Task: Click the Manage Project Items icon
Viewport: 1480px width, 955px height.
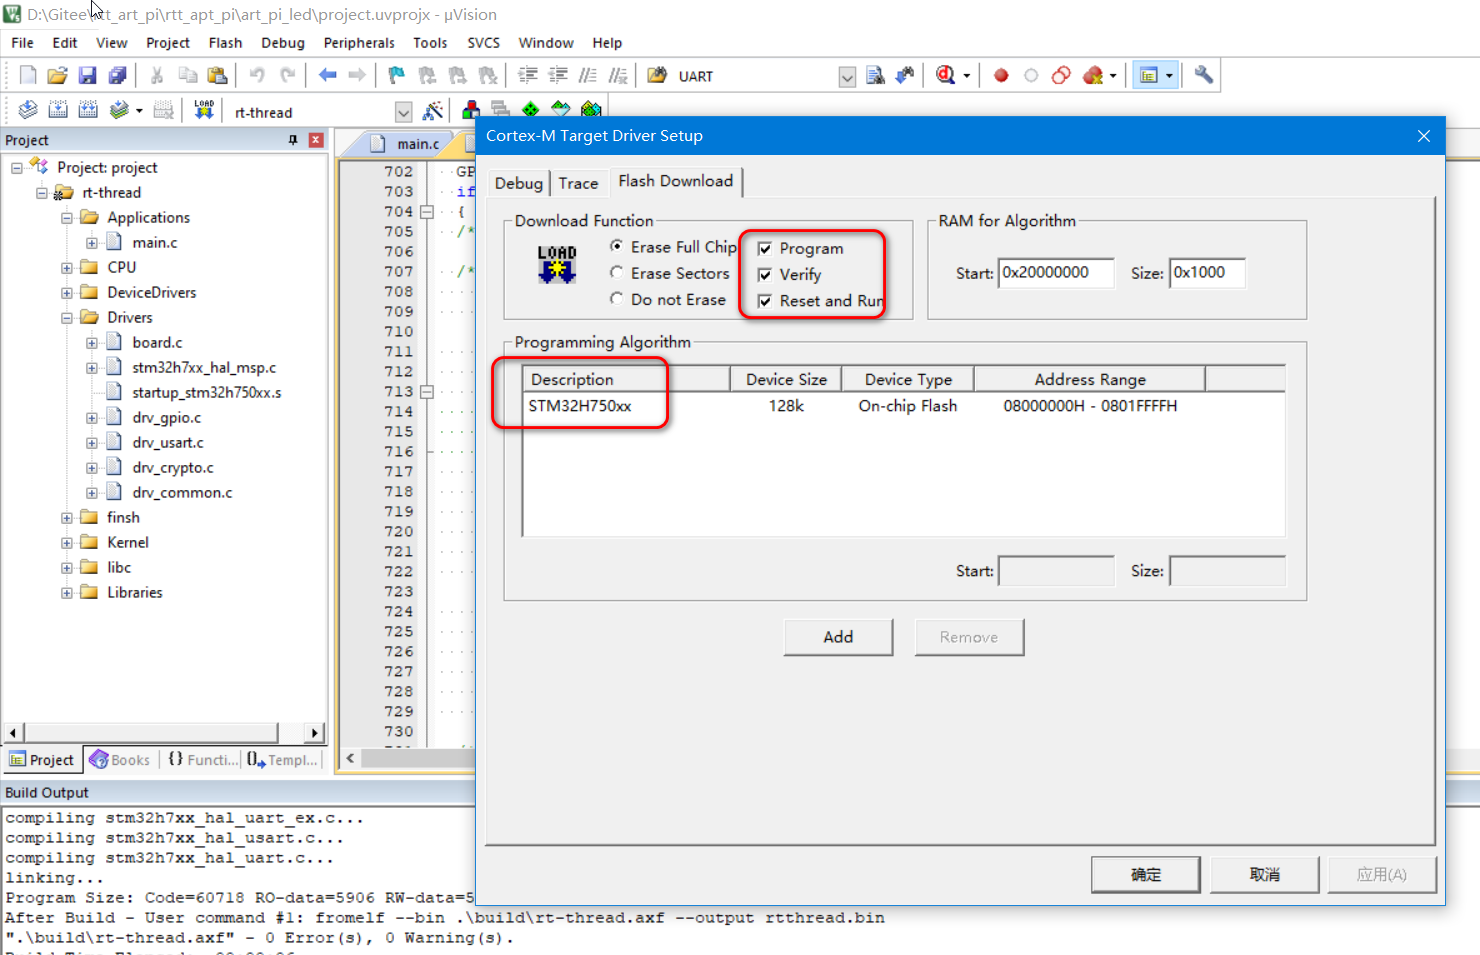Action: (470, 110)
